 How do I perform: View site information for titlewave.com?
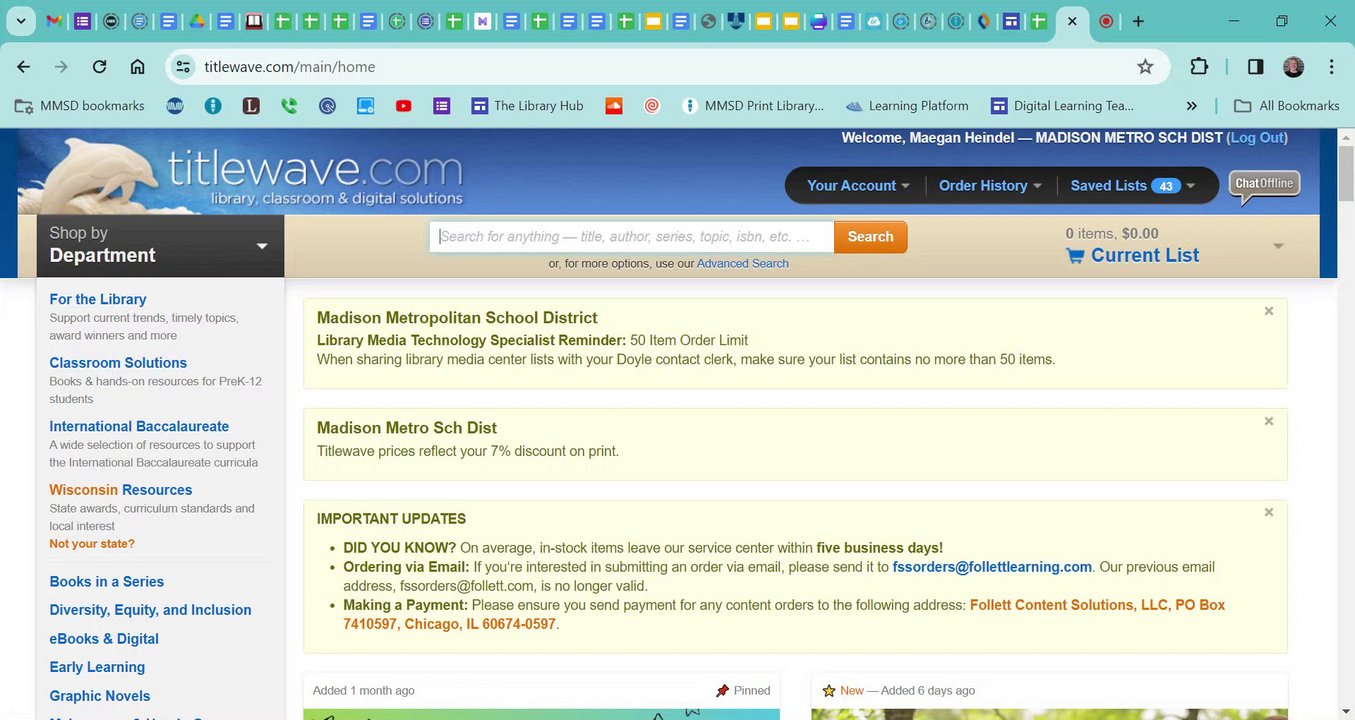182,67
